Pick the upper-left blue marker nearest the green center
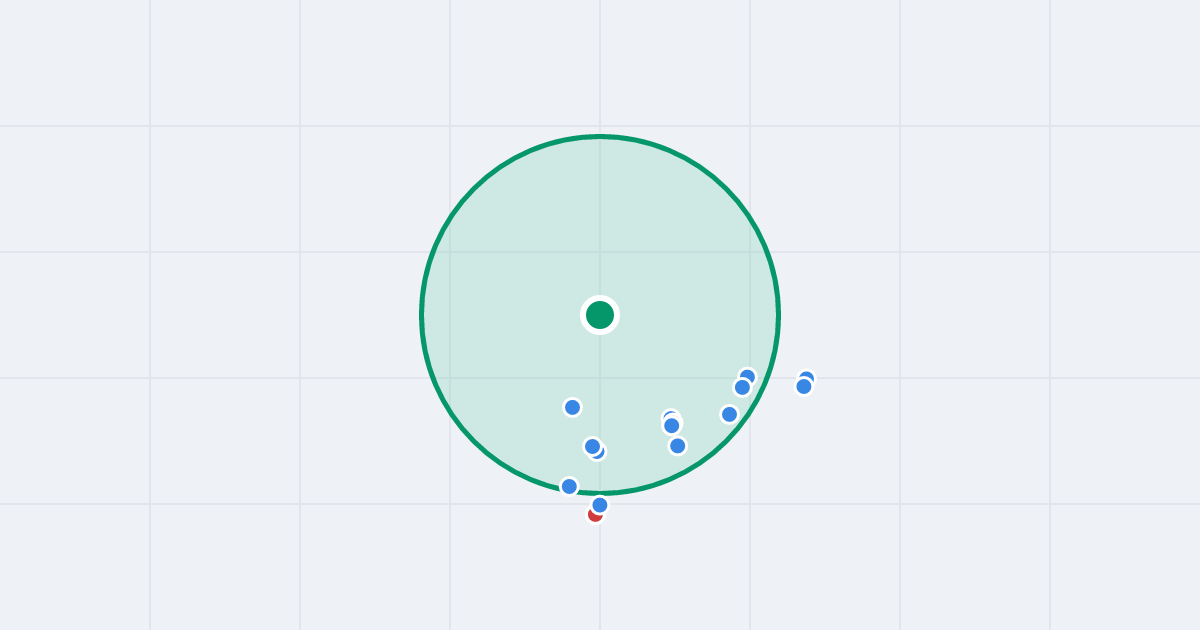Screen dimensions: 1200x630 click(x=572, y=407)
